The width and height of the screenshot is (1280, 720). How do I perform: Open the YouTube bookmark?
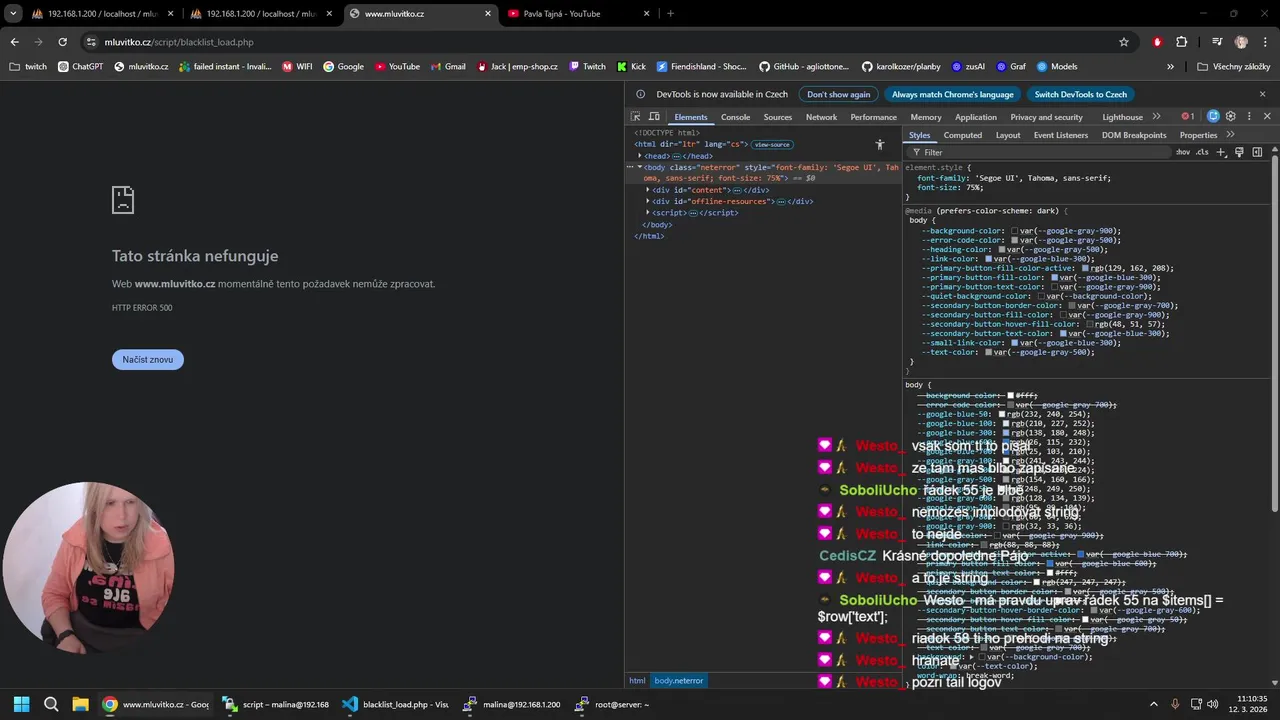coord(397,67)
